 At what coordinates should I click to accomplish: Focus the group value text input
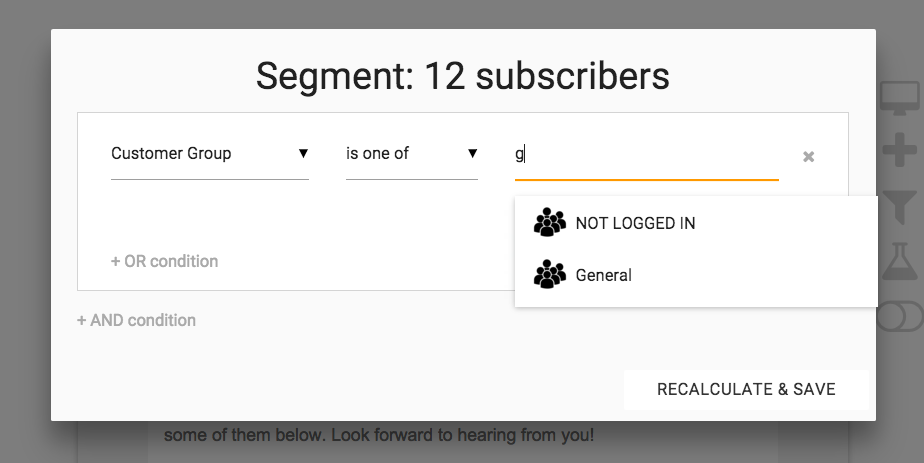pos(646,155)
